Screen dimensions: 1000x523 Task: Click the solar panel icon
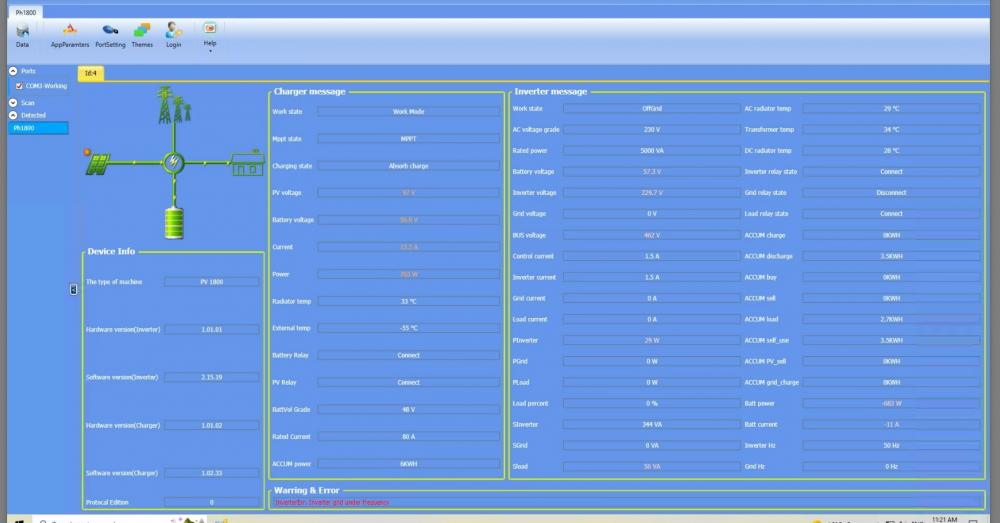click(x=98, y=164)
